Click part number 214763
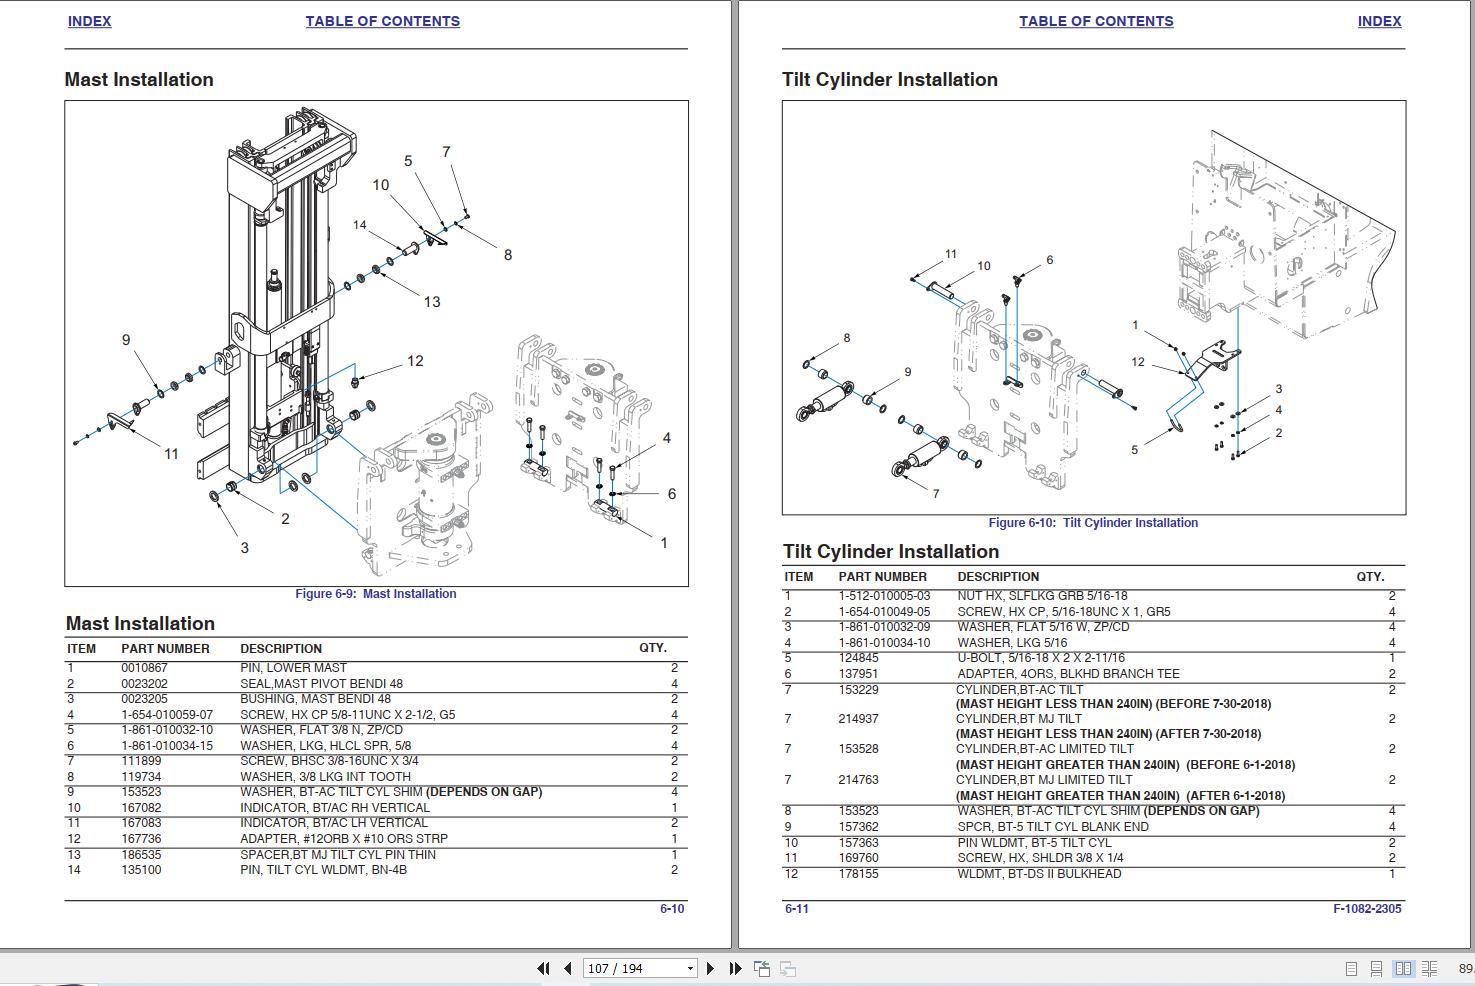Image resolution: width=1475 pixels, height=986 pixels. pos(858,780)
